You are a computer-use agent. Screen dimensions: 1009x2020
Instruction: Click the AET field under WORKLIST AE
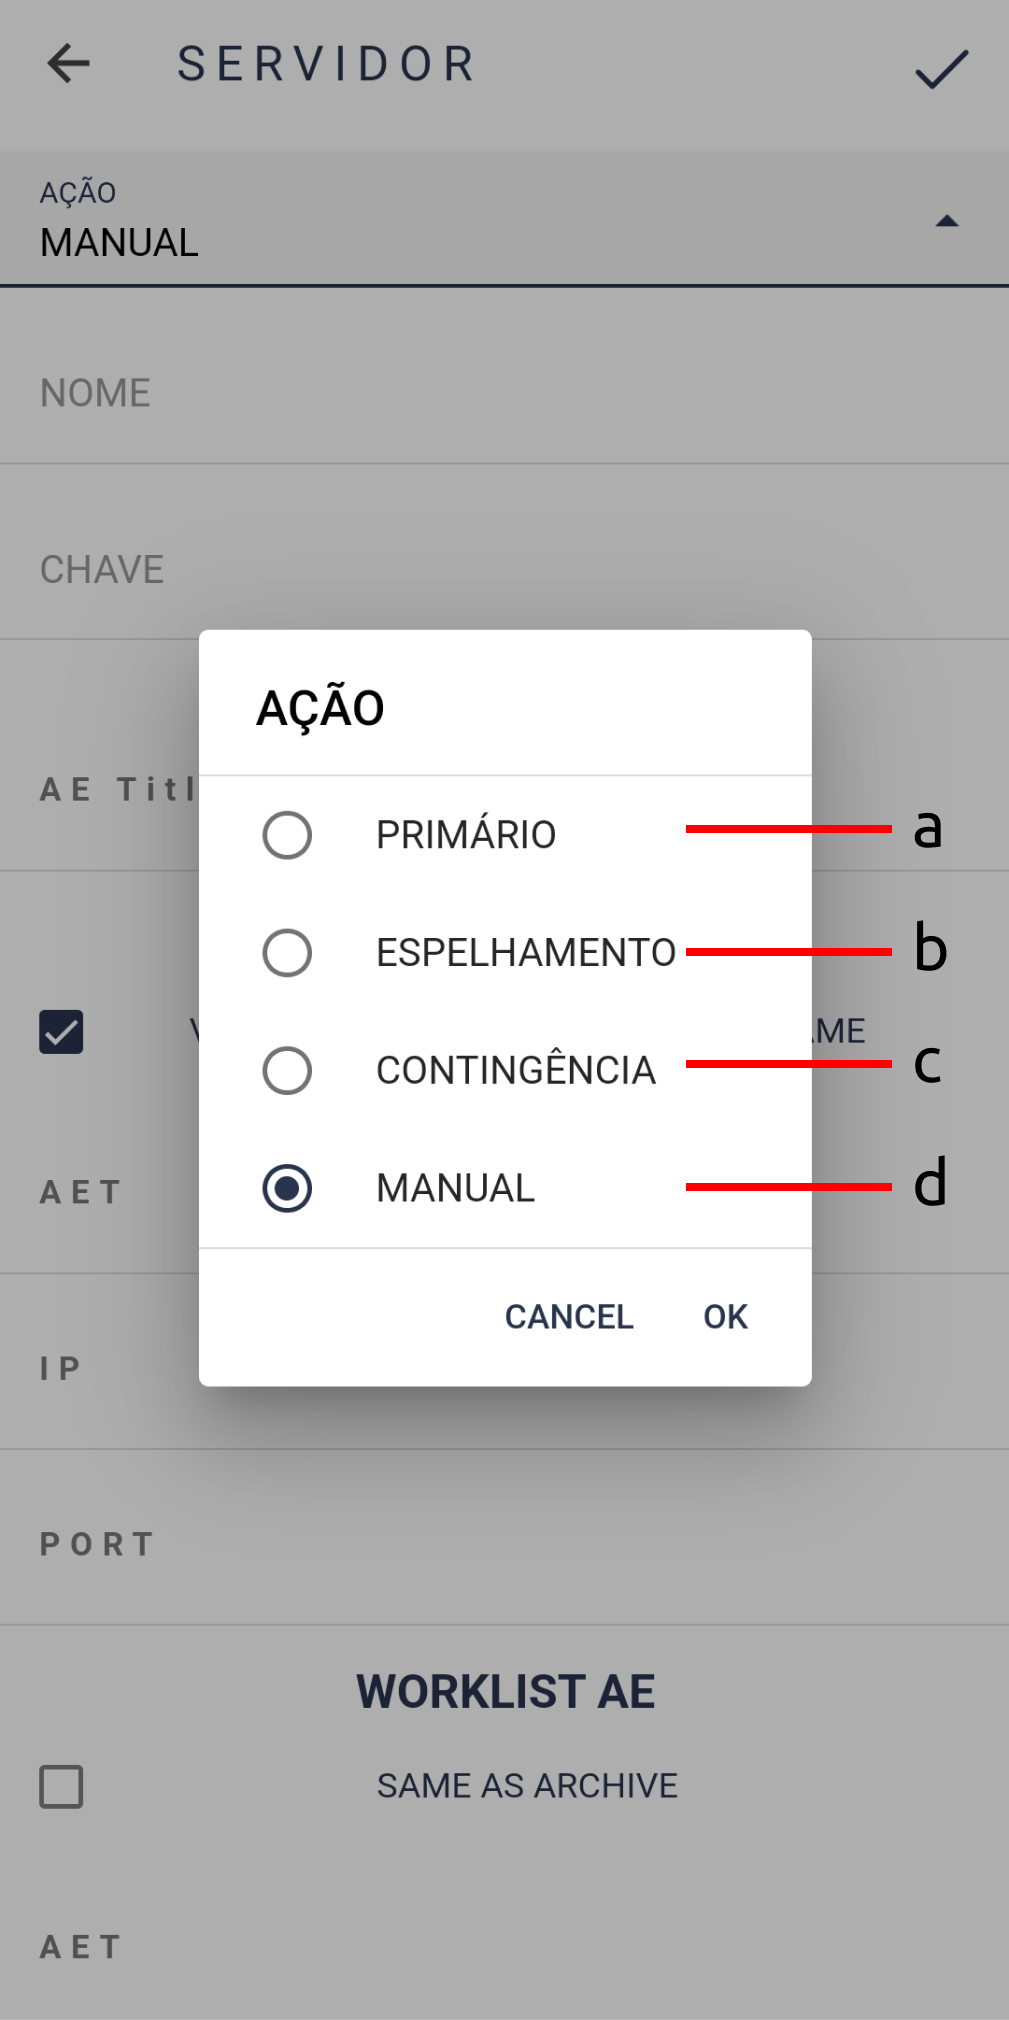point(500,1946)
